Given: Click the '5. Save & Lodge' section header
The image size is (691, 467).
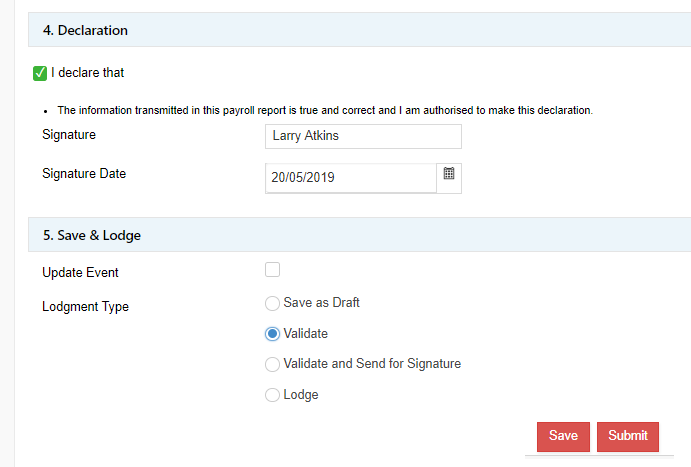Looking at the screenshot, I should (x=92, y=236).
